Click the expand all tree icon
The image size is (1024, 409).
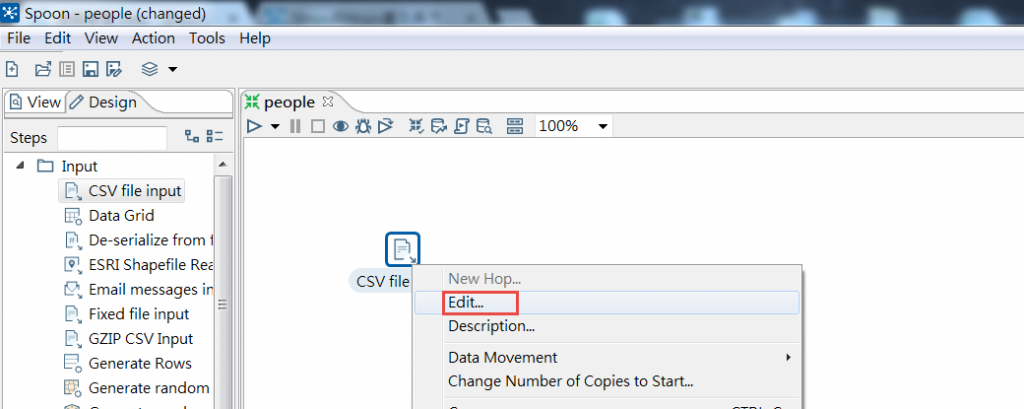[191, 137]
